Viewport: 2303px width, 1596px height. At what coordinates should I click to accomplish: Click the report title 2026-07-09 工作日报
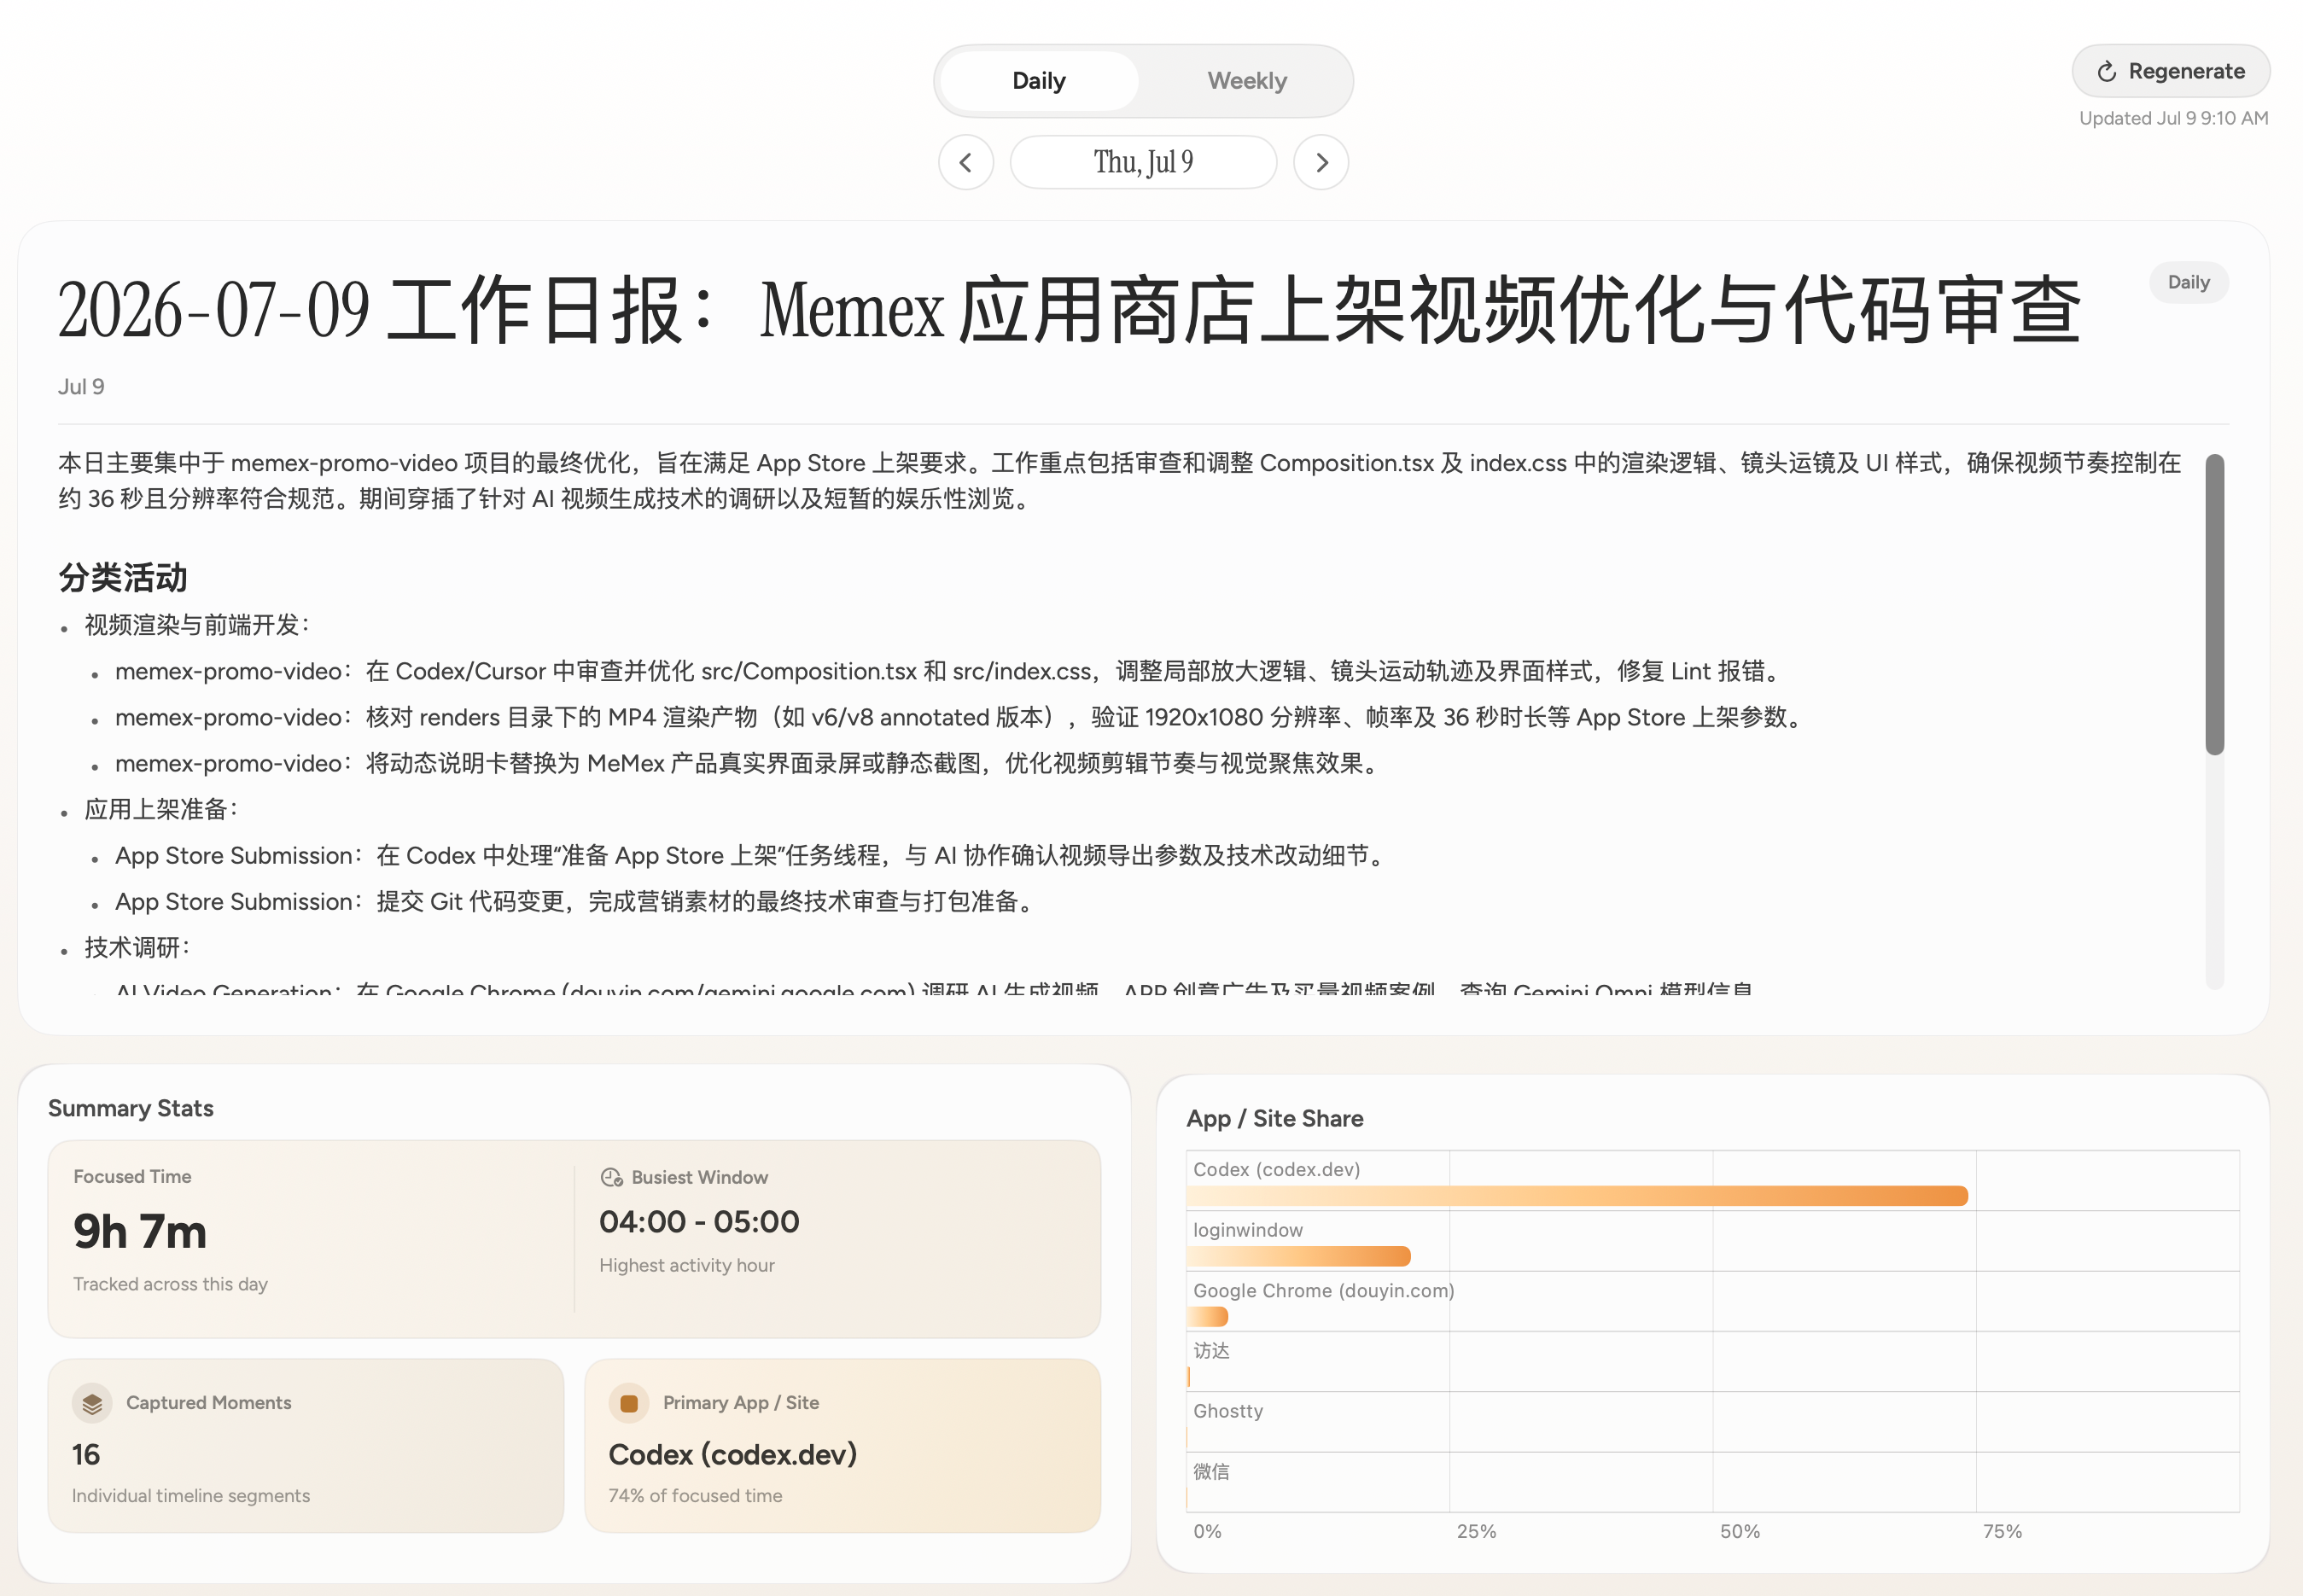click(1069, 310)
